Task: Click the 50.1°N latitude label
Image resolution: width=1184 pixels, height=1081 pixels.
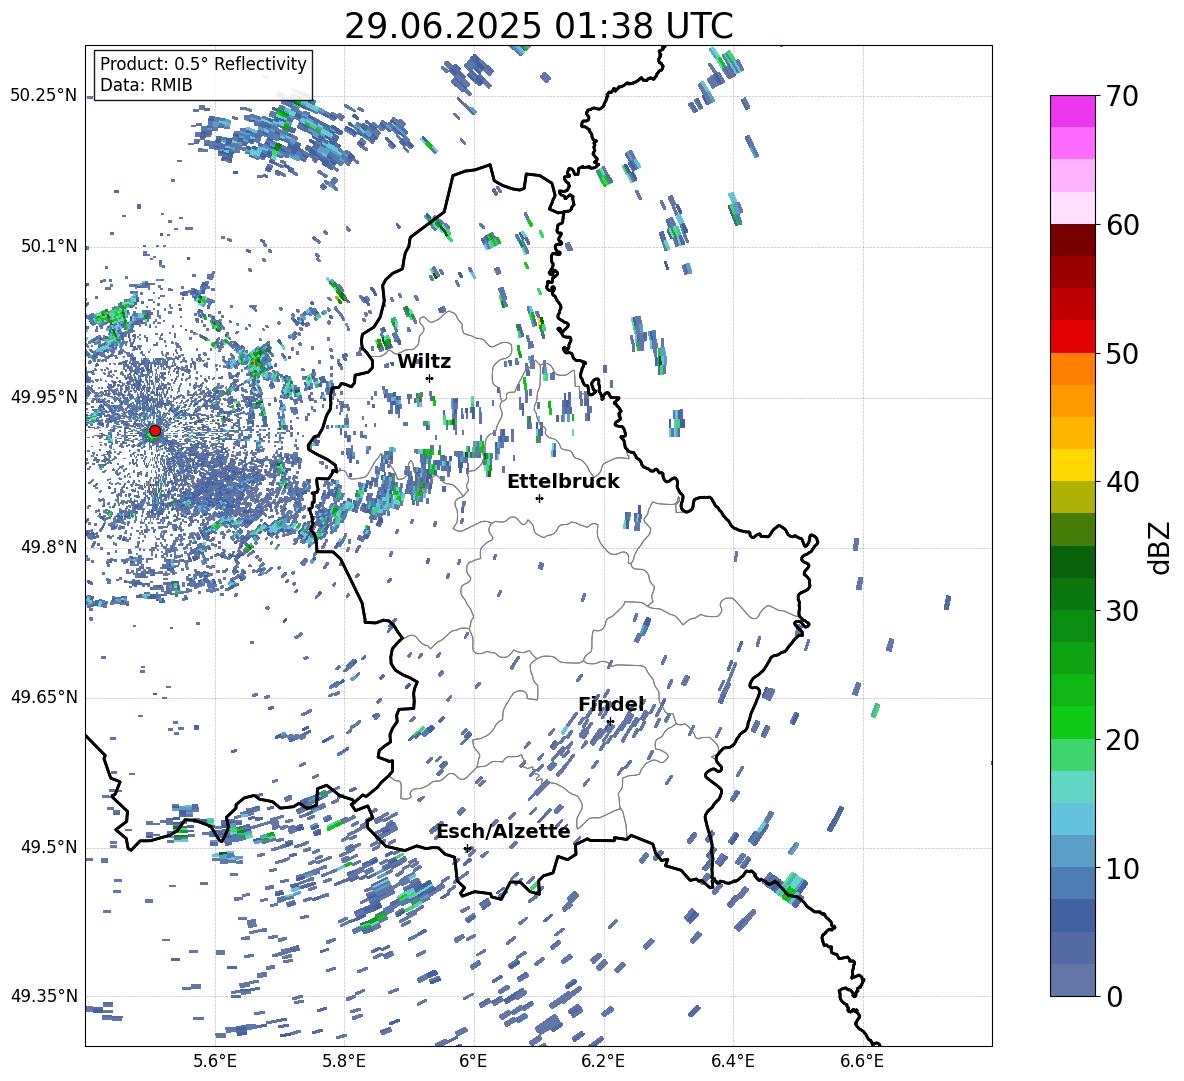Action: 49,247
